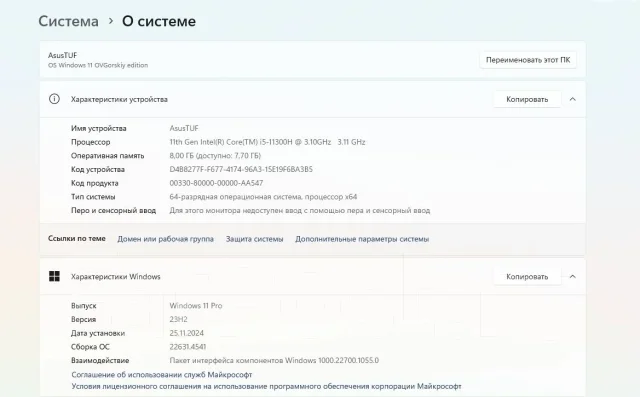640x397 pixels.
Task: Click Переименовать этот ПК button
Action: click(x=528, y=60)
